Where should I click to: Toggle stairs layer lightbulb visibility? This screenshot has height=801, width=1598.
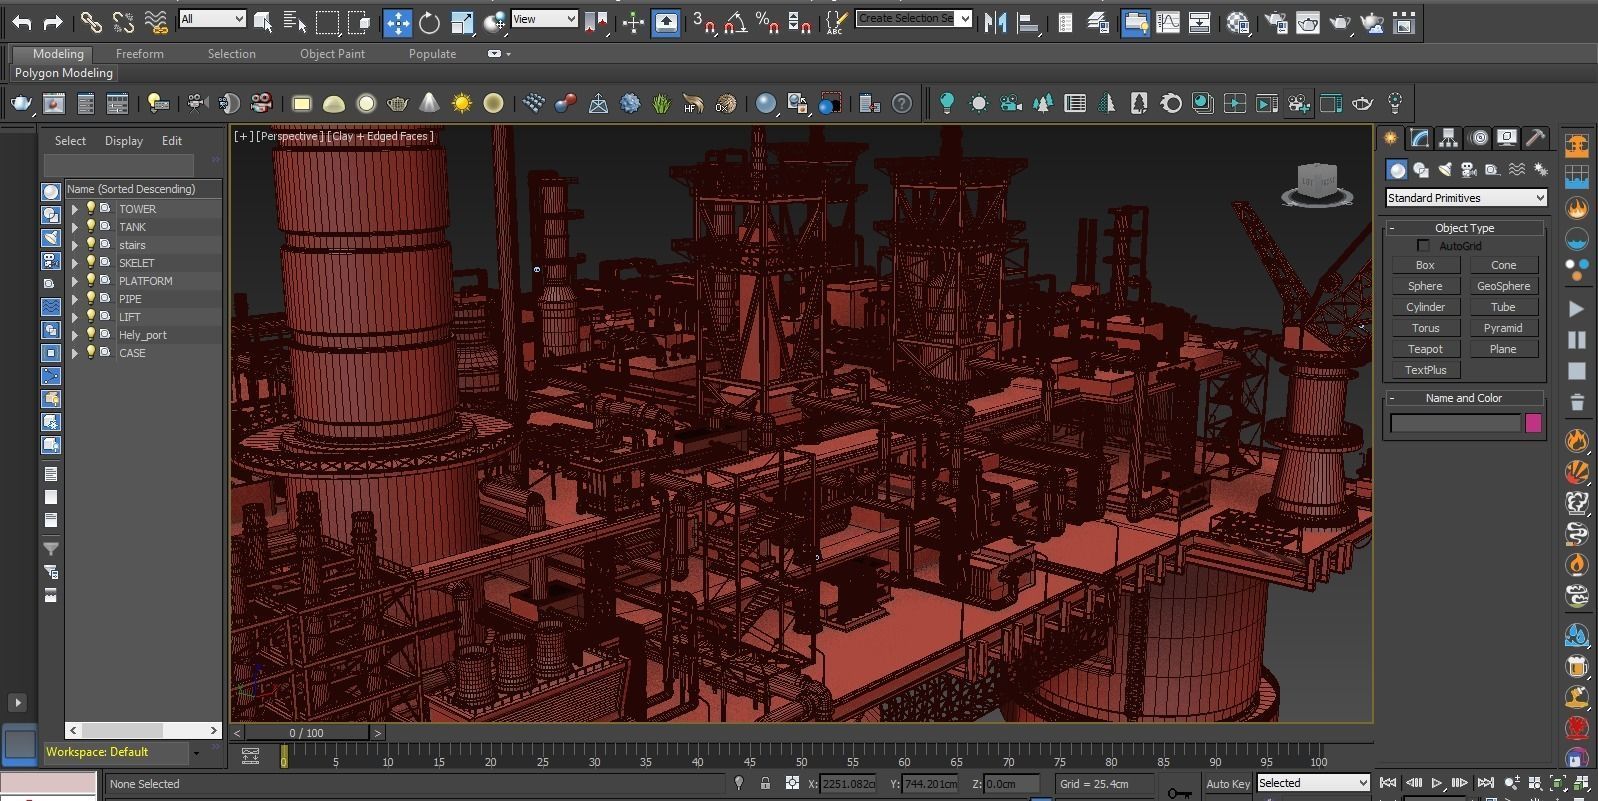point(90,245)
